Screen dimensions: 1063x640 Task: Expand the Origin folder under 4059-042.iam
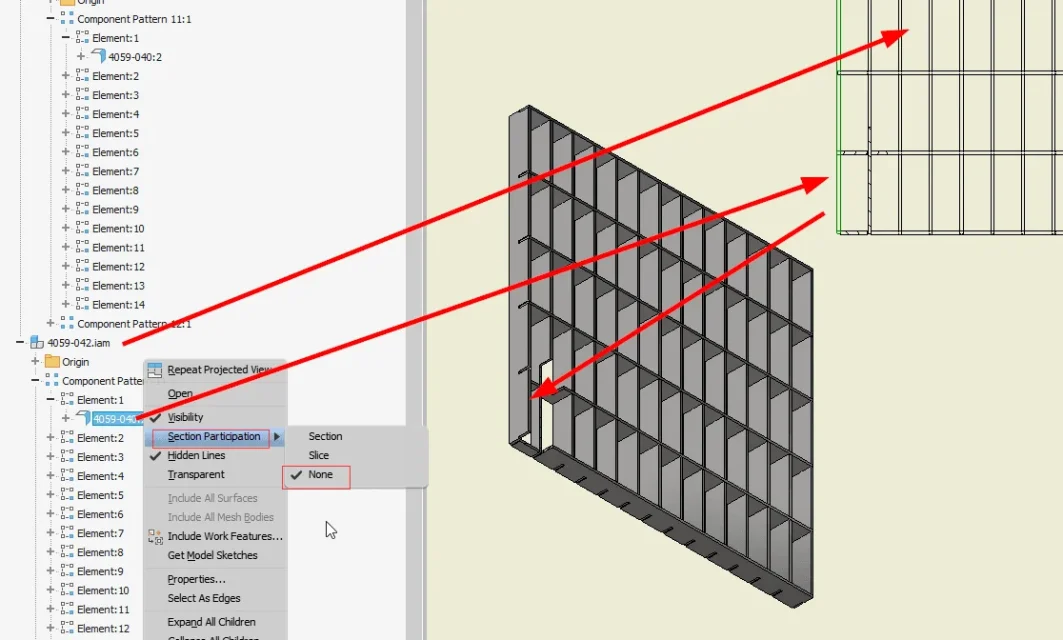pos(35,361)
